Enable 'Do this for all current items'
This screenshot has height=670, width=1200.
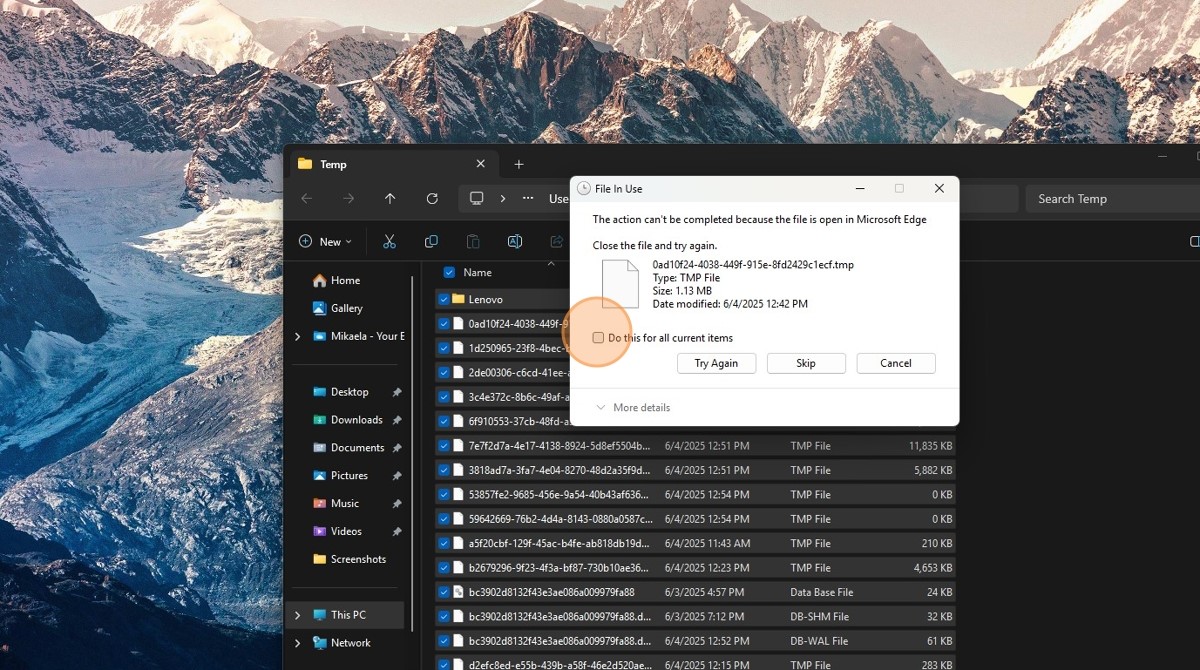598,338
